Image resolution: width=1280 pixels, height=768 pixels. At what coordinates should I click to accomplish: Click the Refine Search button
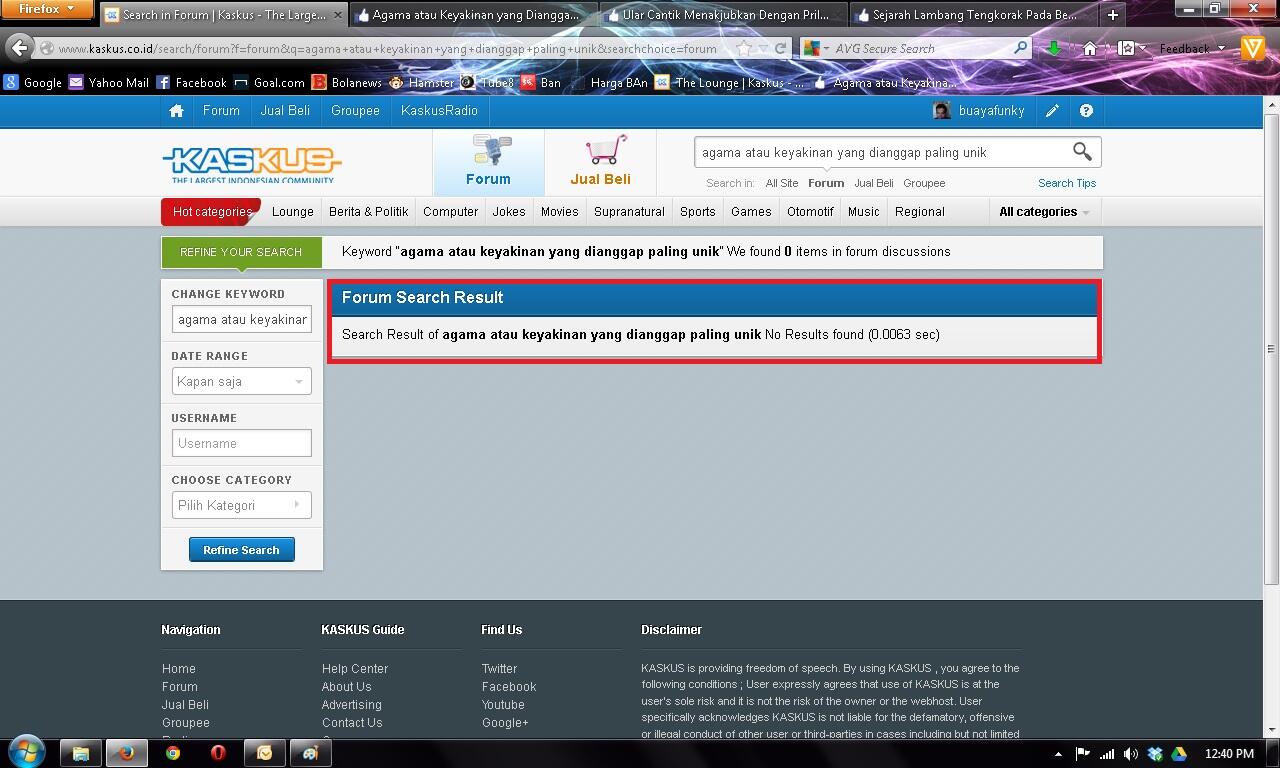coord(241,550)
